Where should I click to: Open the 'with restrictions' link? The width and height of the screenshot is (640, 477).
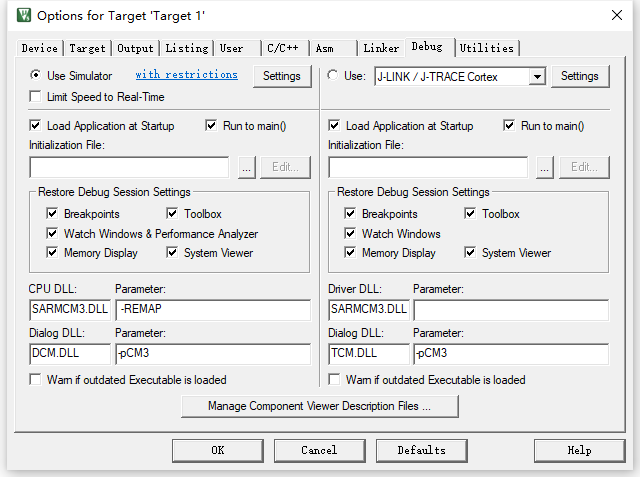coord(187,75)
